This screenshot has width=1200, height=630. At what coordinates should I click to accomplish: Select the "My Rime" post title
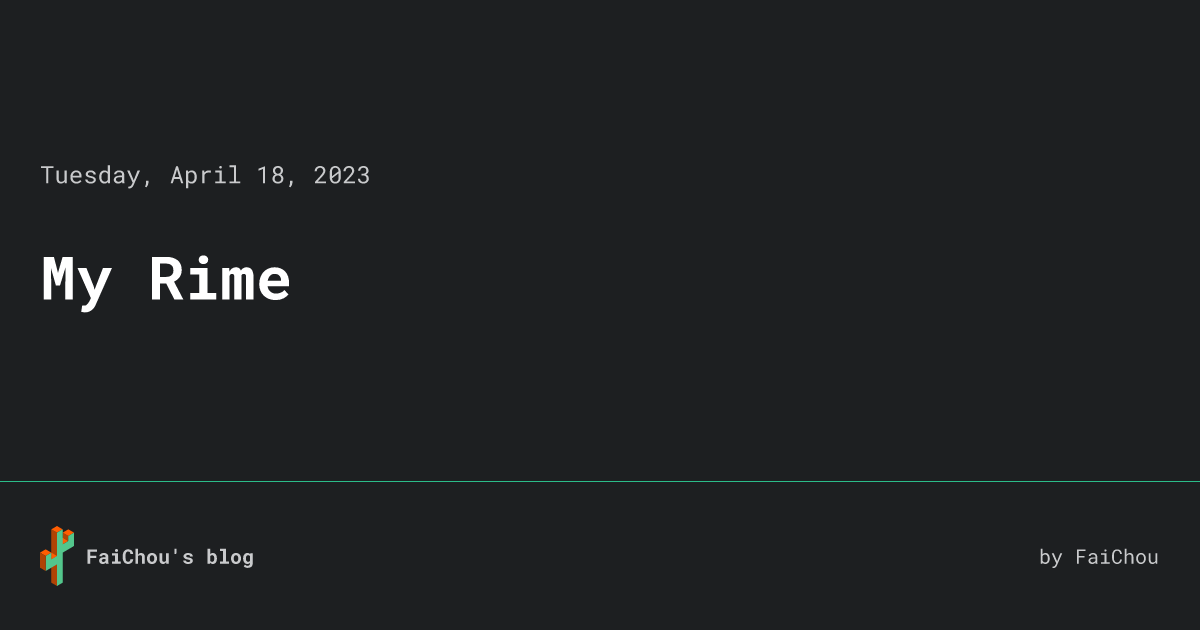[166, 279]
